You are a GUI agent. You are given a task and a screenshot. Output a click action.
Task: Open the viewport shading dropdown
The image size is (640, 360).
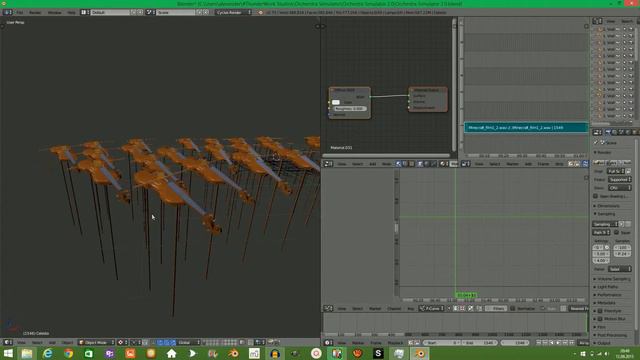123,342
